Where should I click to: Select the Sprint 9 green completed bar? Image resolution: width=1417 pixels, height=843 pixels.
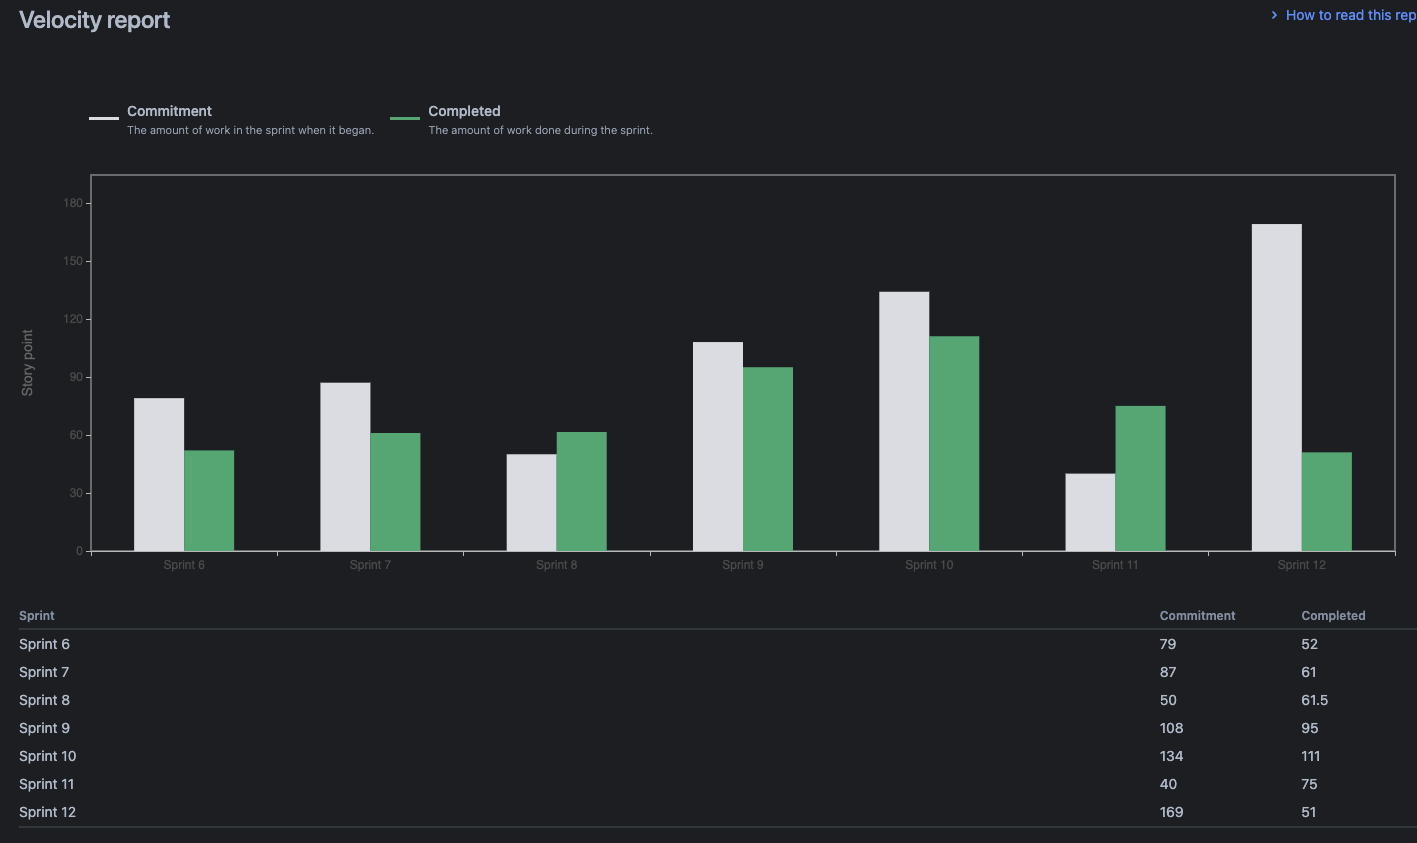[768, 459]
